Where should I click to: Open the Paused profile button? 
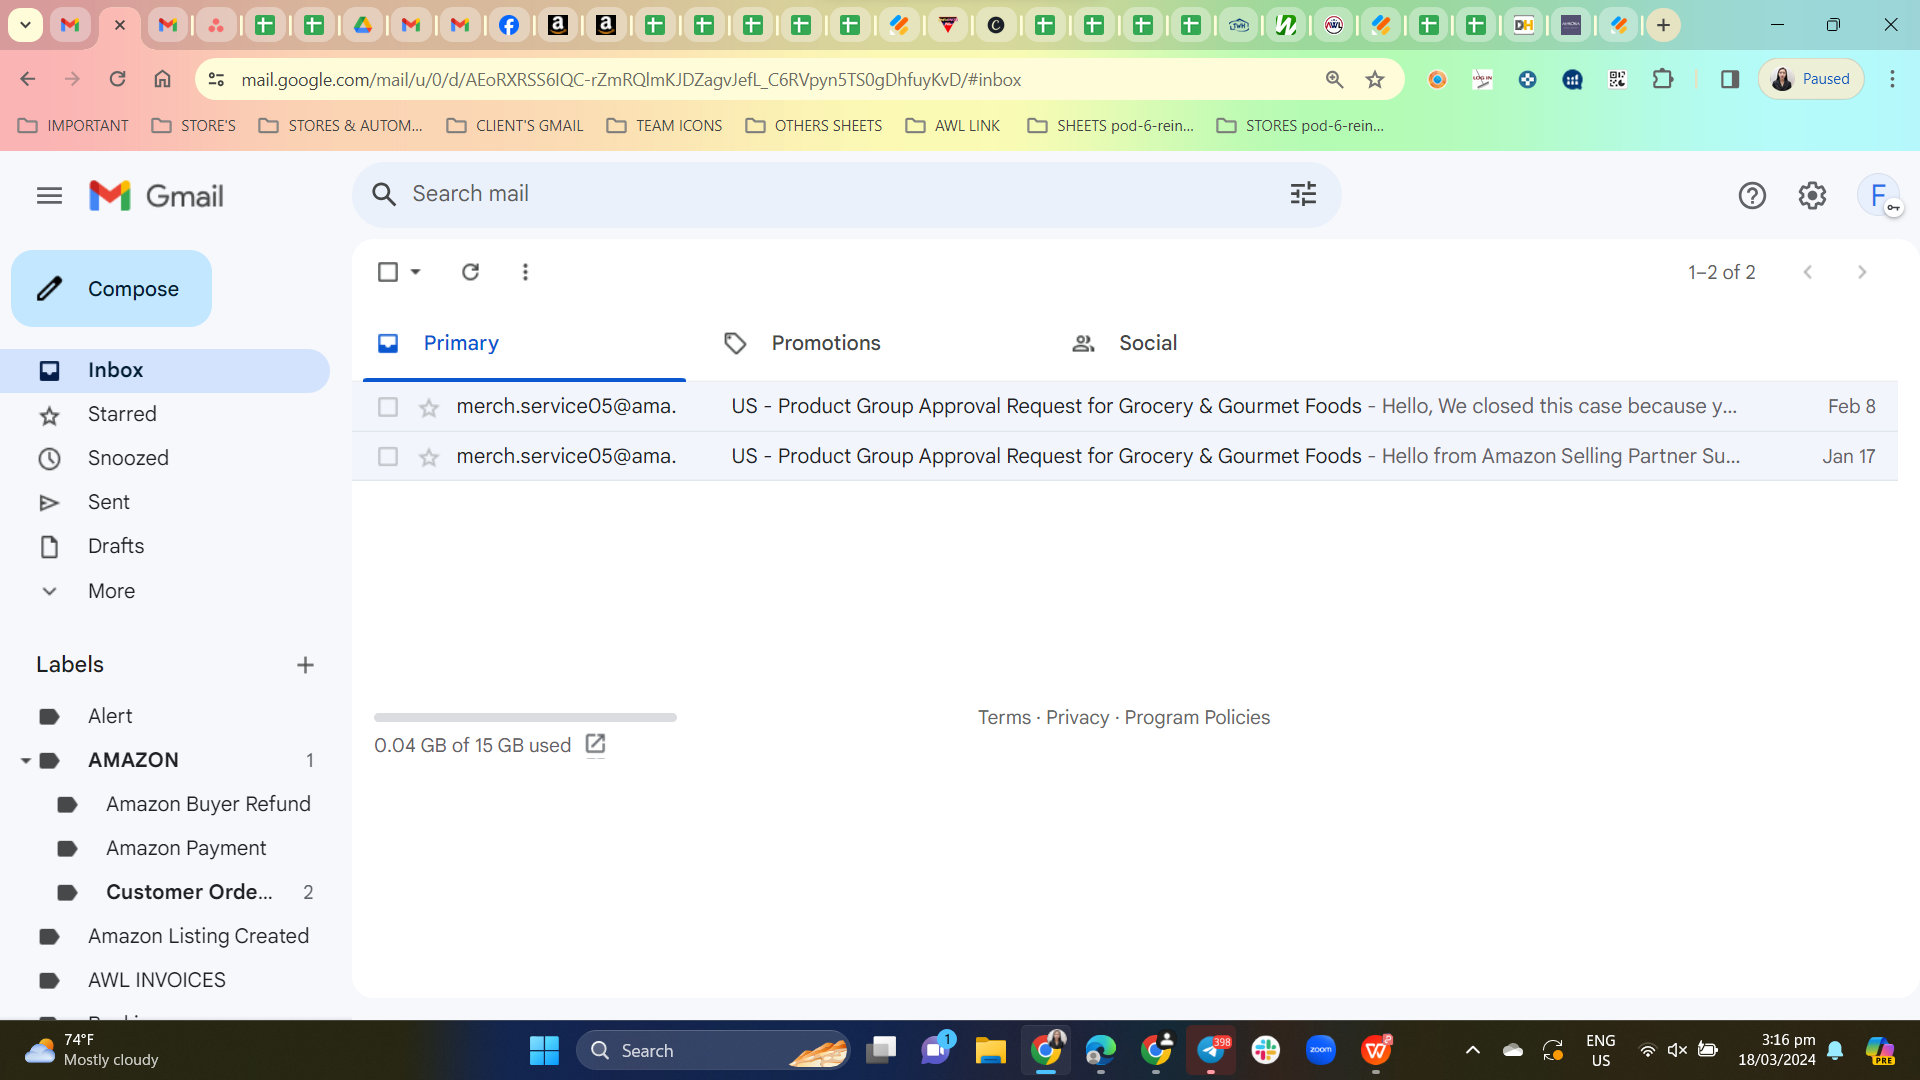pos(1811,79)
